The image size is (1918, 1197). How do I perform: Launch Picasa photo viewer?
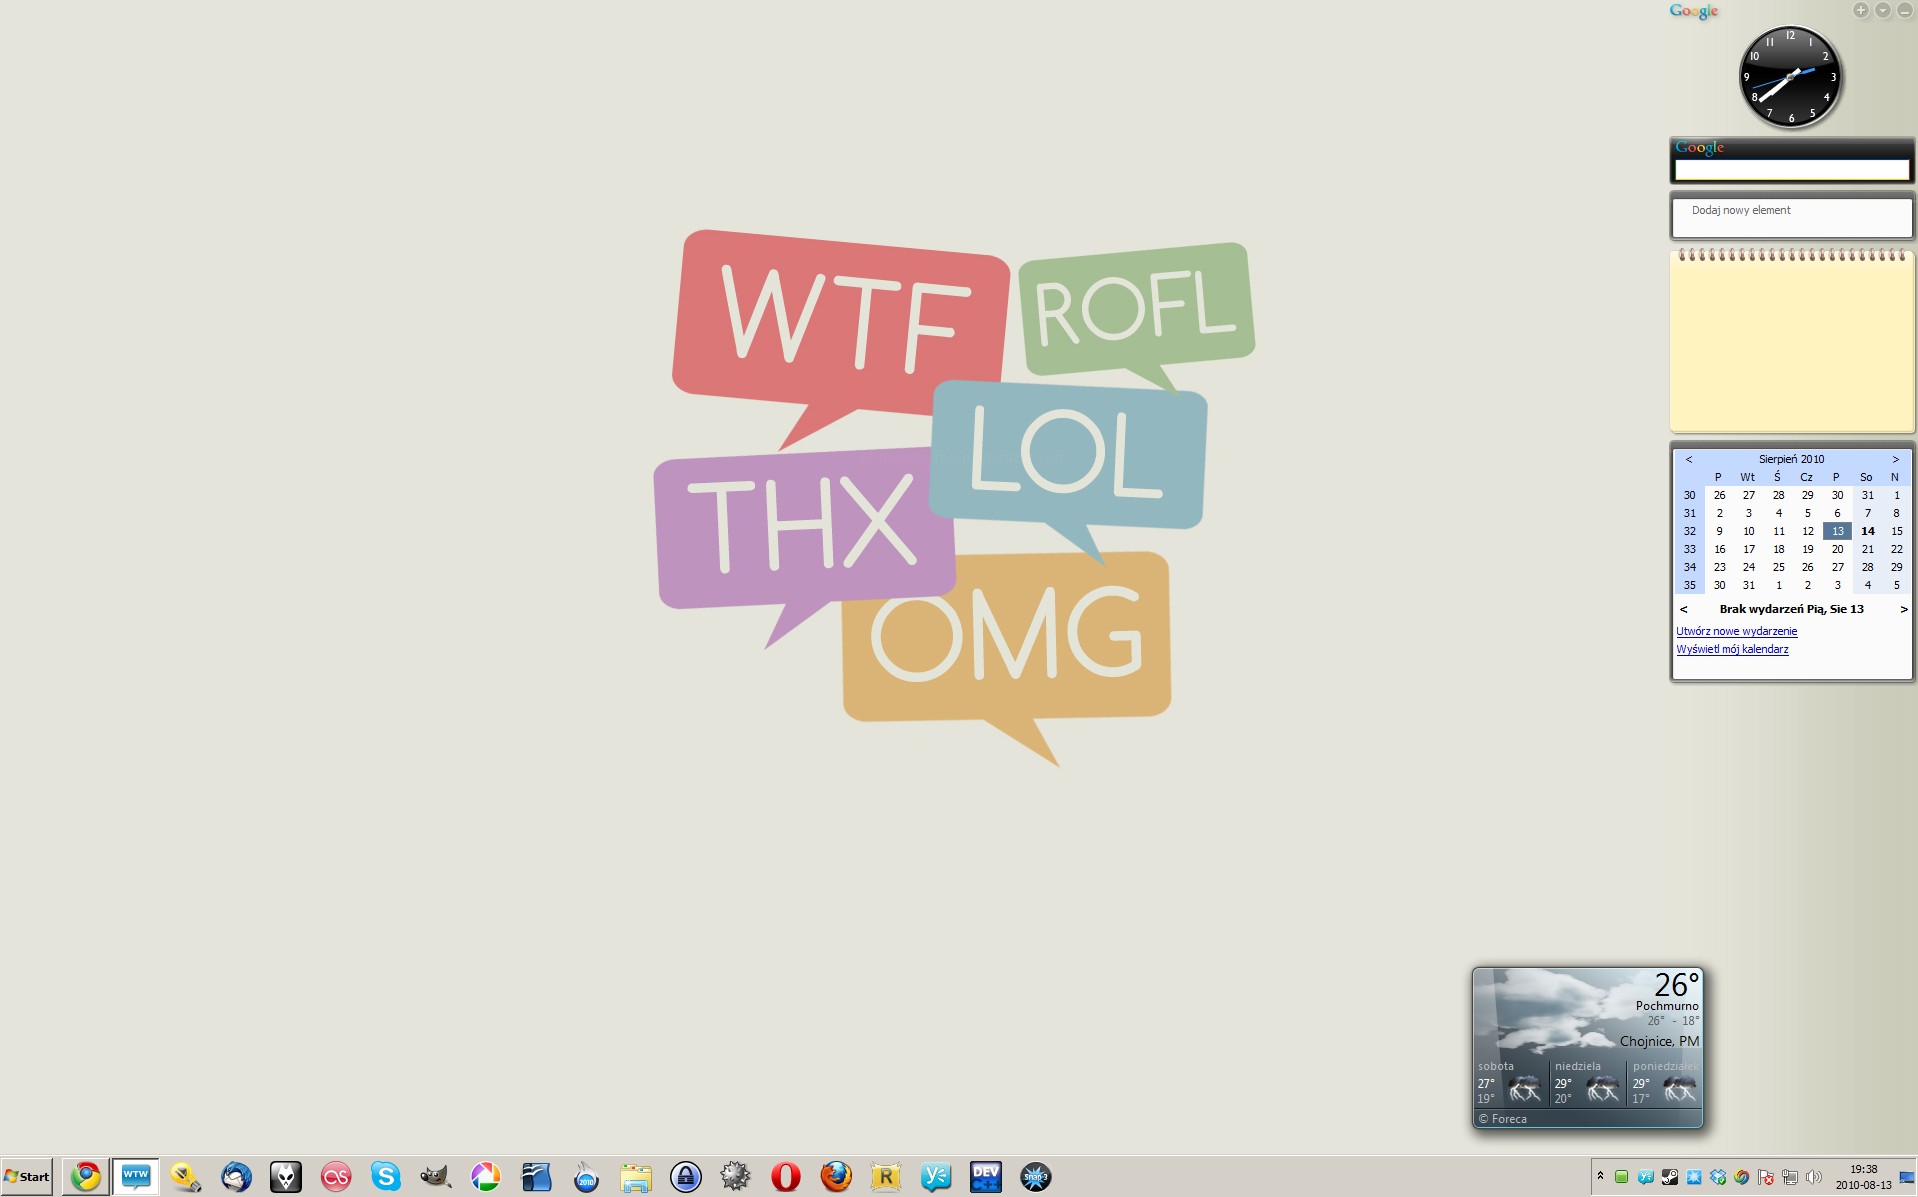[486, 1177]
